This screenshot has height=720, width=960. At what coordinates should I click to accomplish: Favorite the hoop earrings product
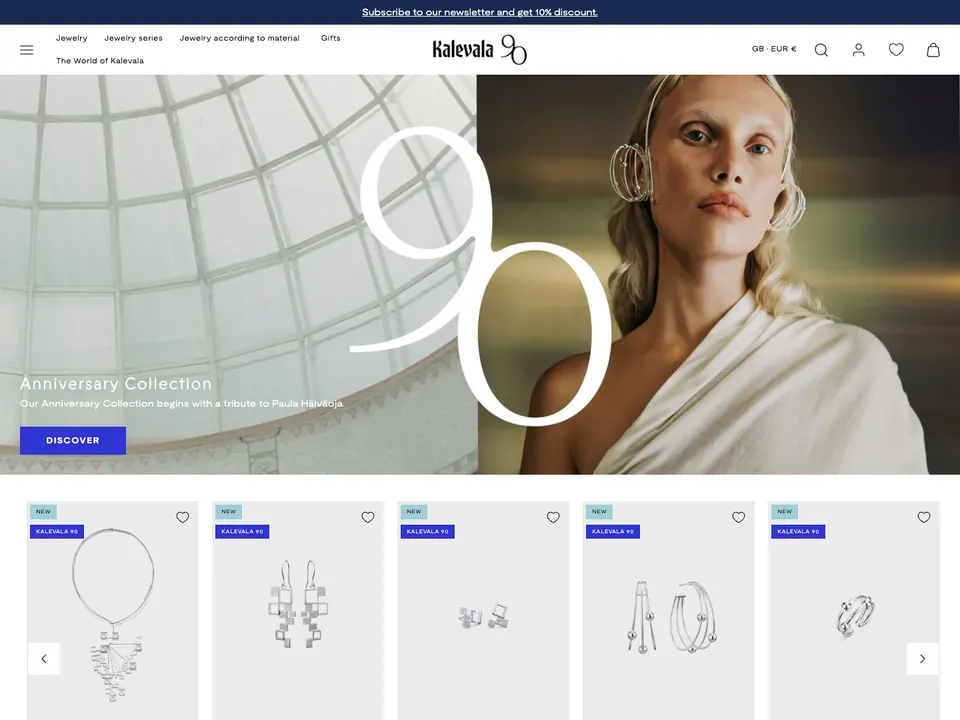tap(739, 517)
